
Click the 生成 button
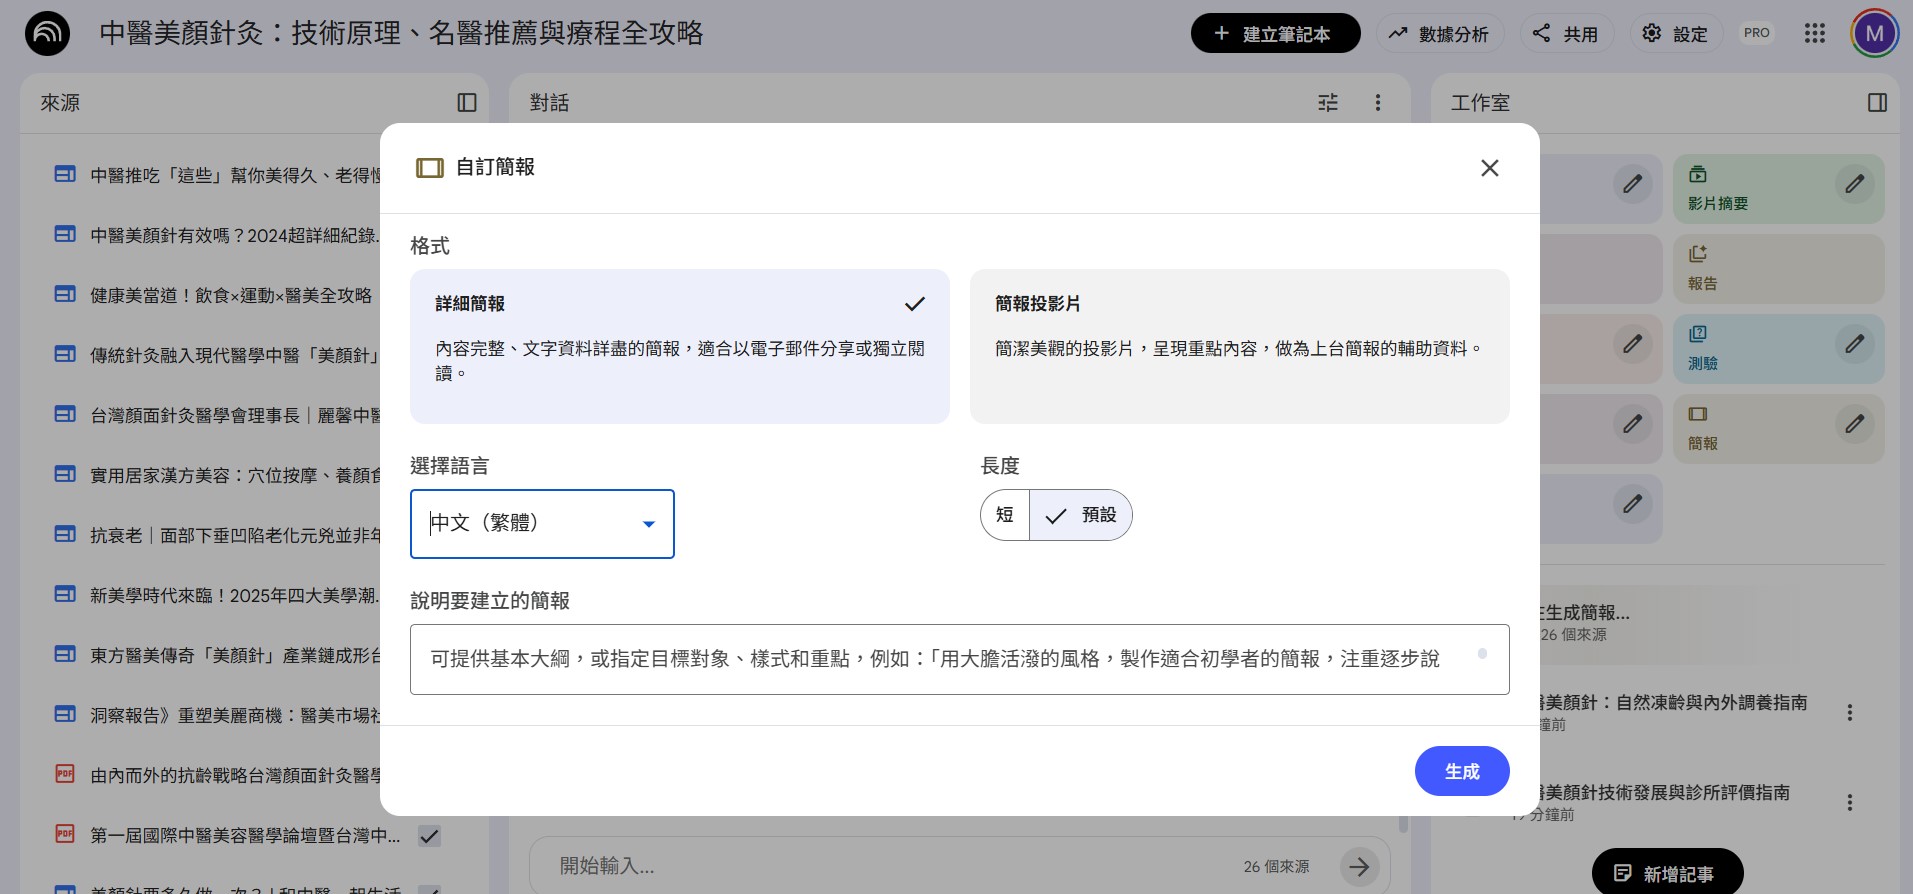[1461, 771]
